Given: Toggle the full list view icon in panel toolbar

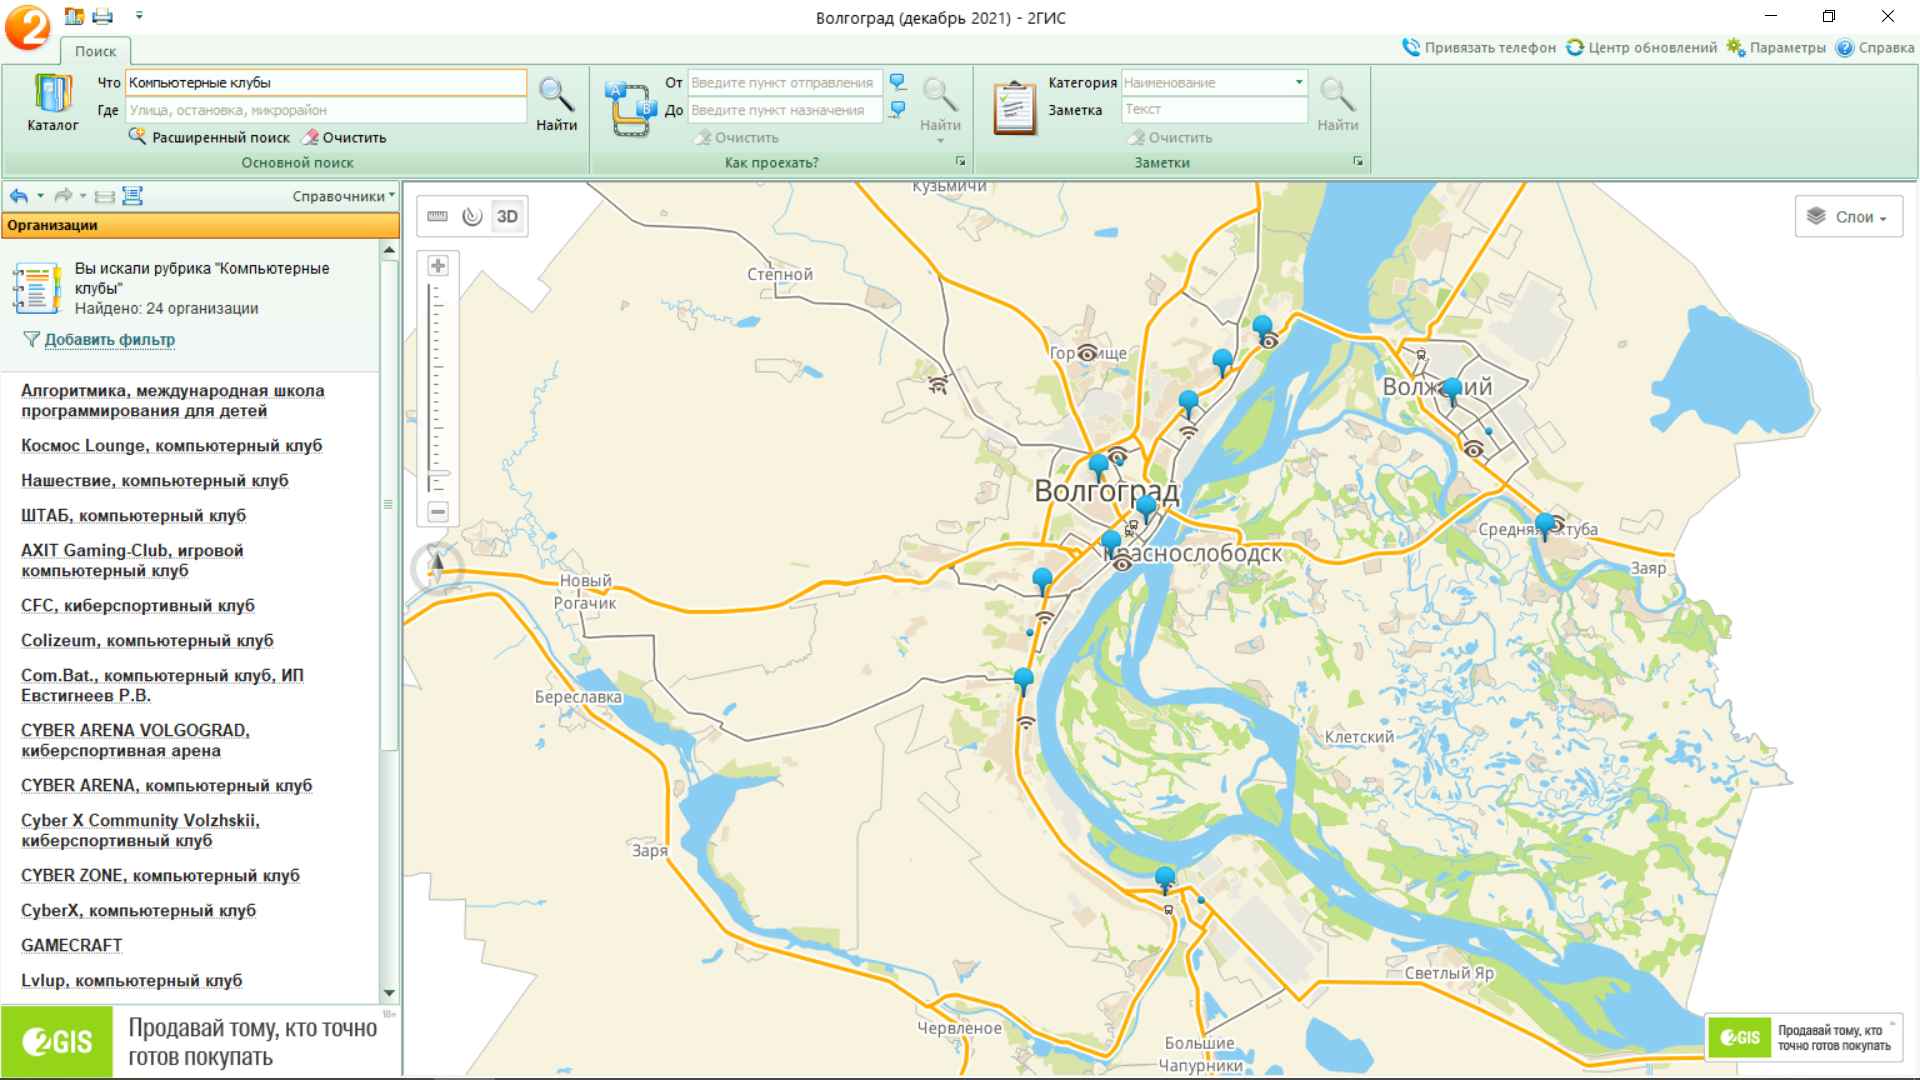Looking at the screenshot, I should 132,196.
